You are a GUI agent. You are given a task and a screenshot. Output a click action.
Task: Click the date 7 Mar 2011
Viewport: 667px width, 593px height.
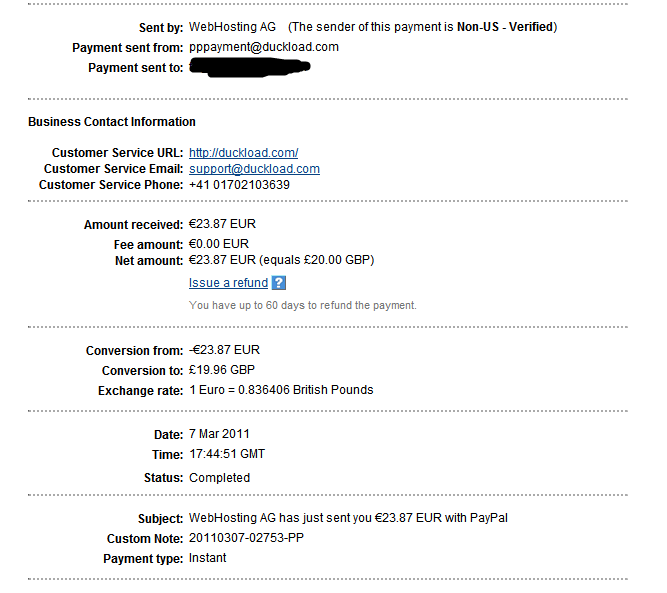(219, 434)
